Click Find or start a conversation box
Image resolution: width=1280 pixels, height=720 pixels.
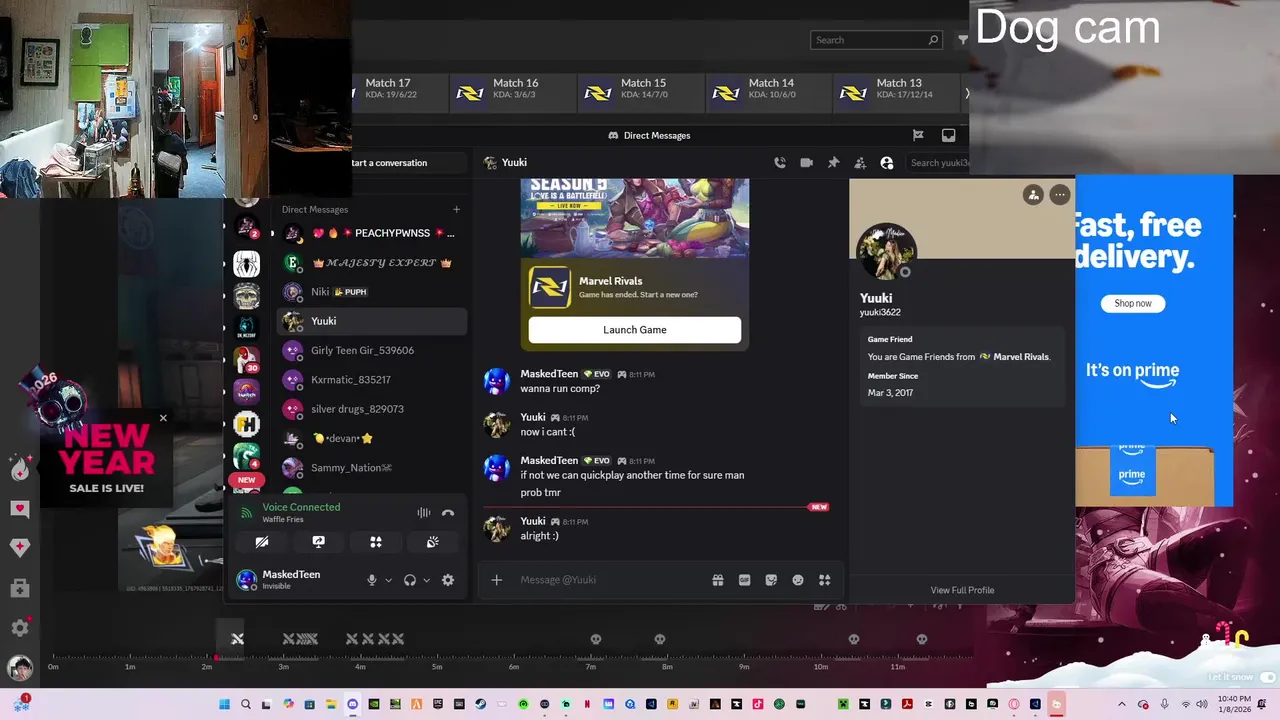coord(408,163)
